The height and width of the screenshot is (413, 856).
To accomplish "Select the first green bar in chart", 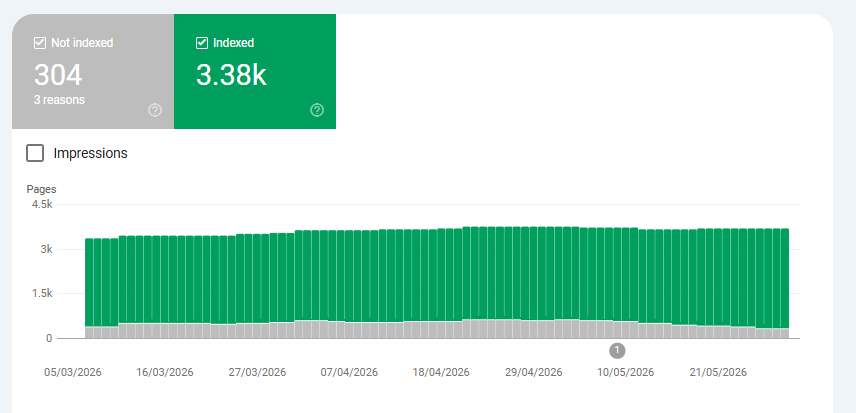I will (89, 282).
